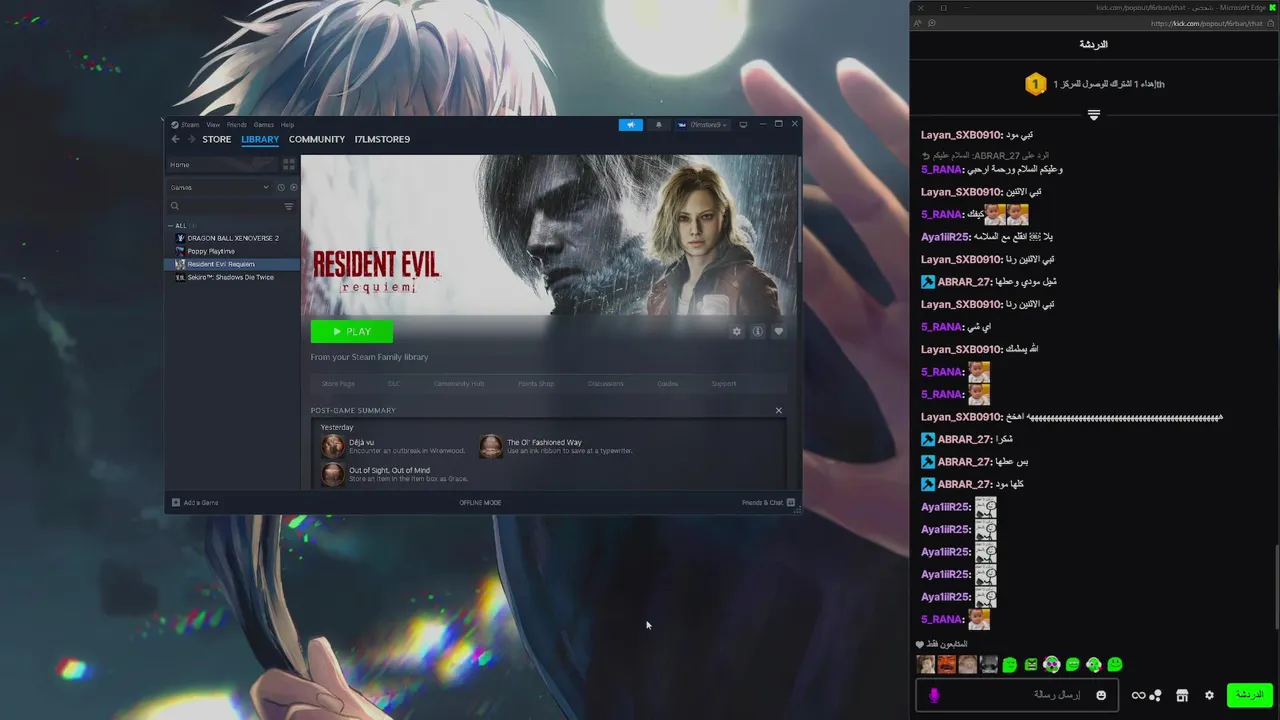Add Resident Evil Requiem to favorites heart

coord(779,331)
